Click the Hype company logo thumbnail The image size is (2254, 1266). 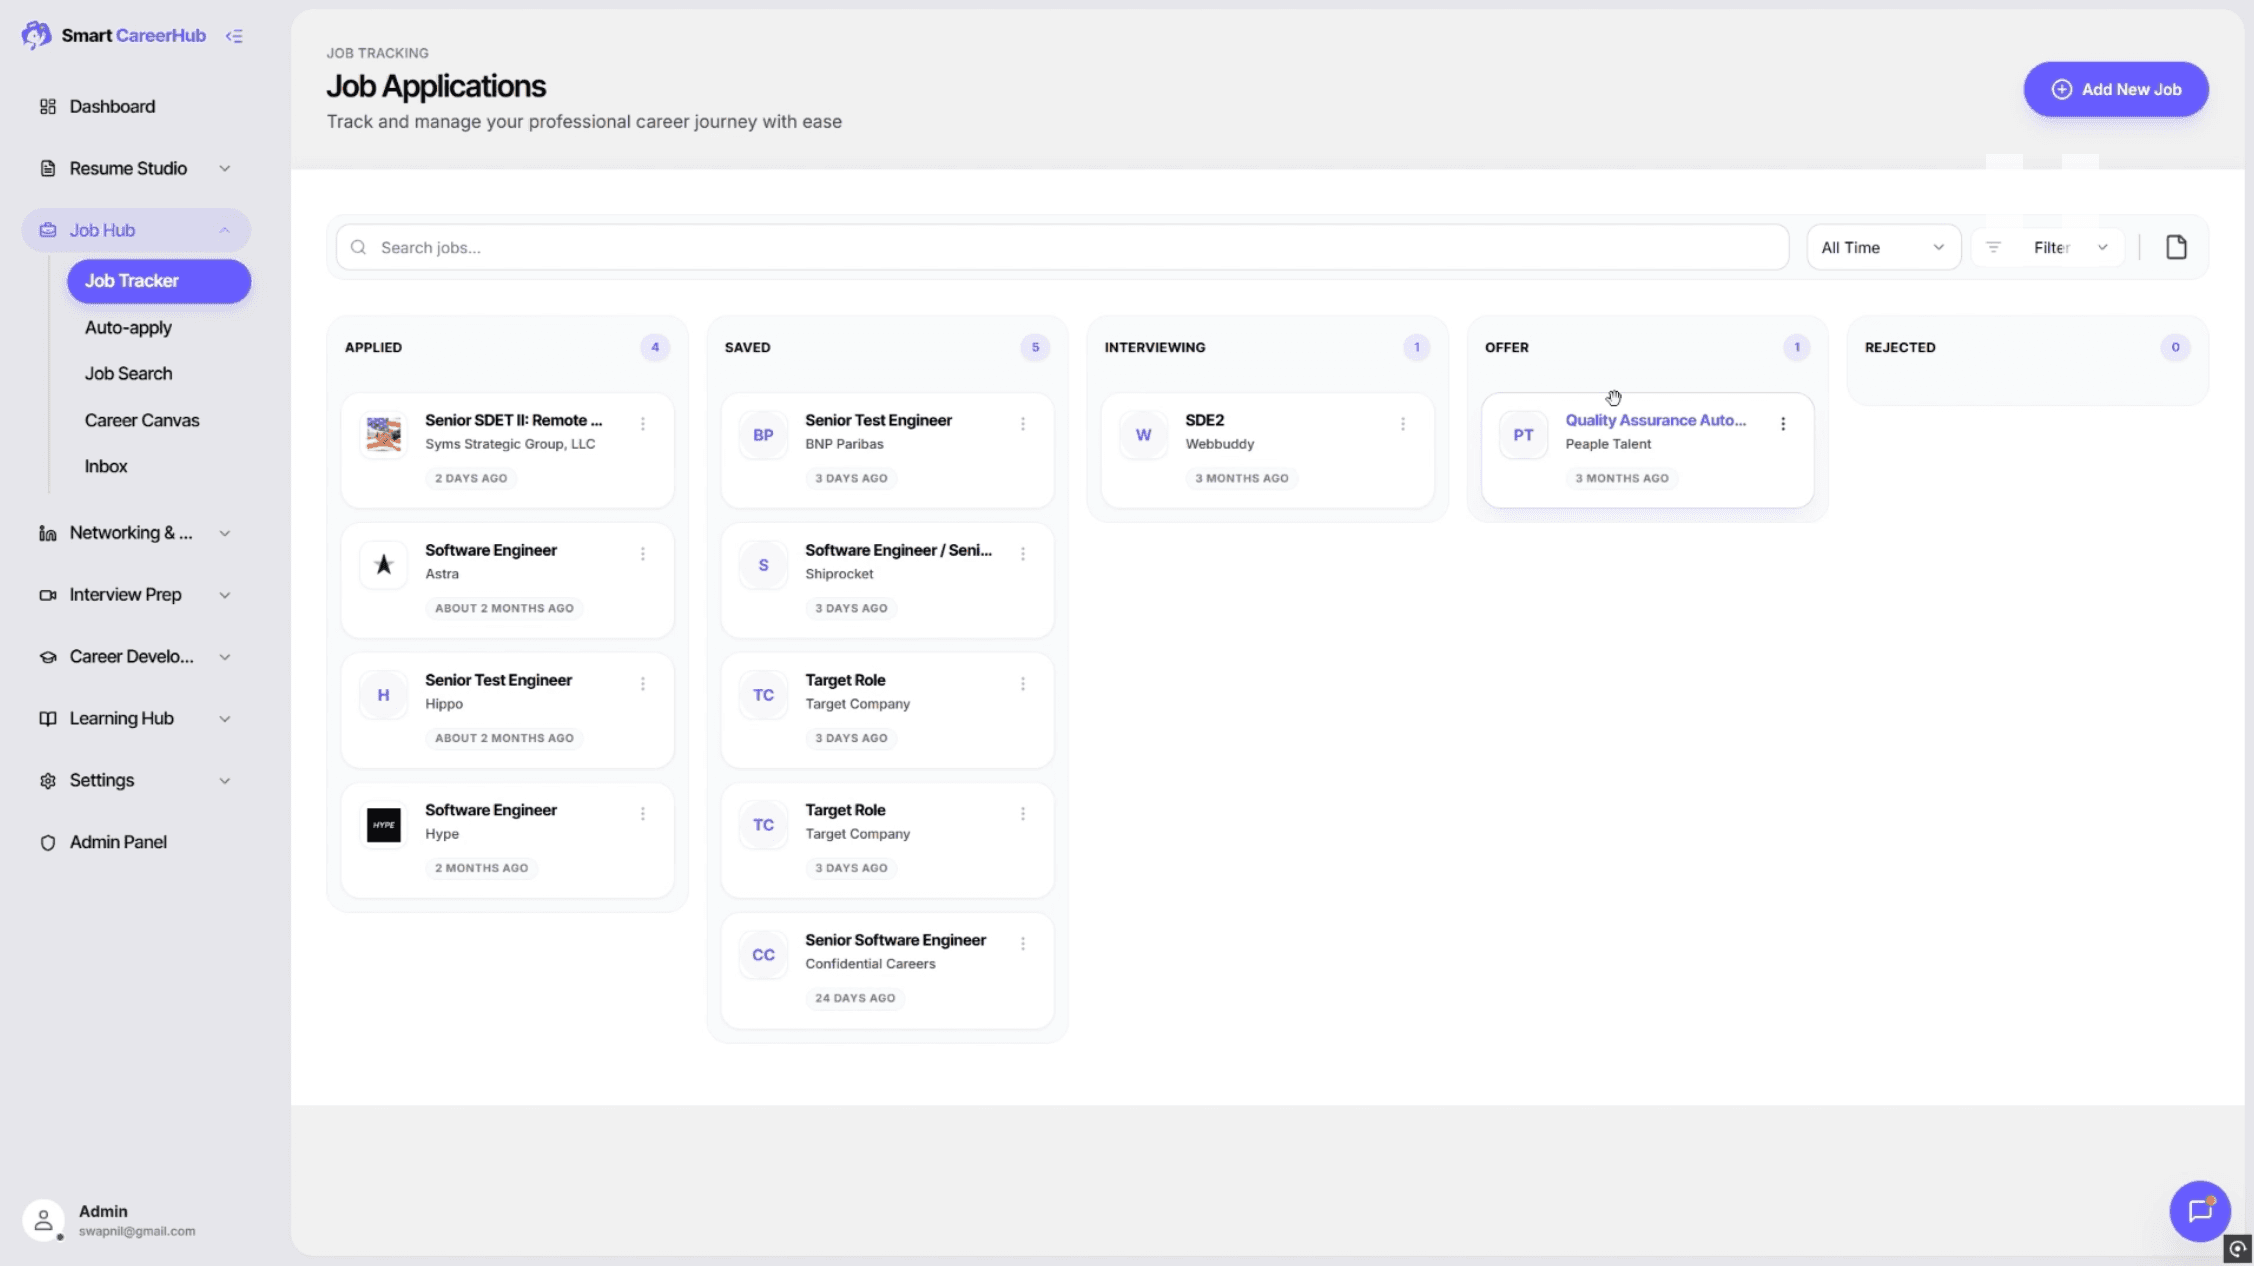pyautogui.click(x=383, y=825)
